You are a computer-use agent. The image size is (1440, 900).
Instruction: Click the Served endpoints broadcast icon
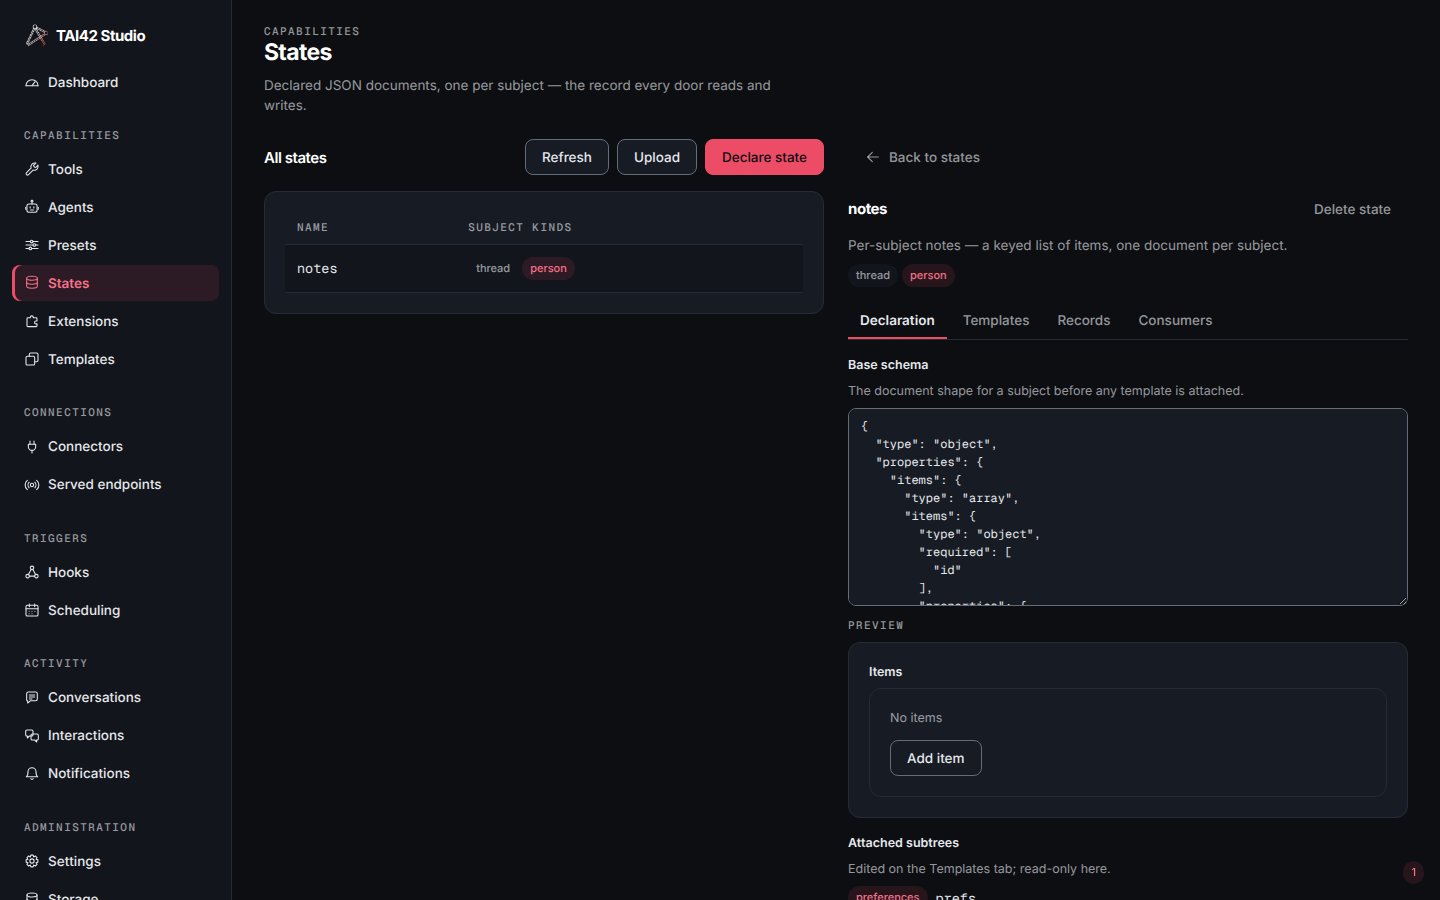coord(32,485)
